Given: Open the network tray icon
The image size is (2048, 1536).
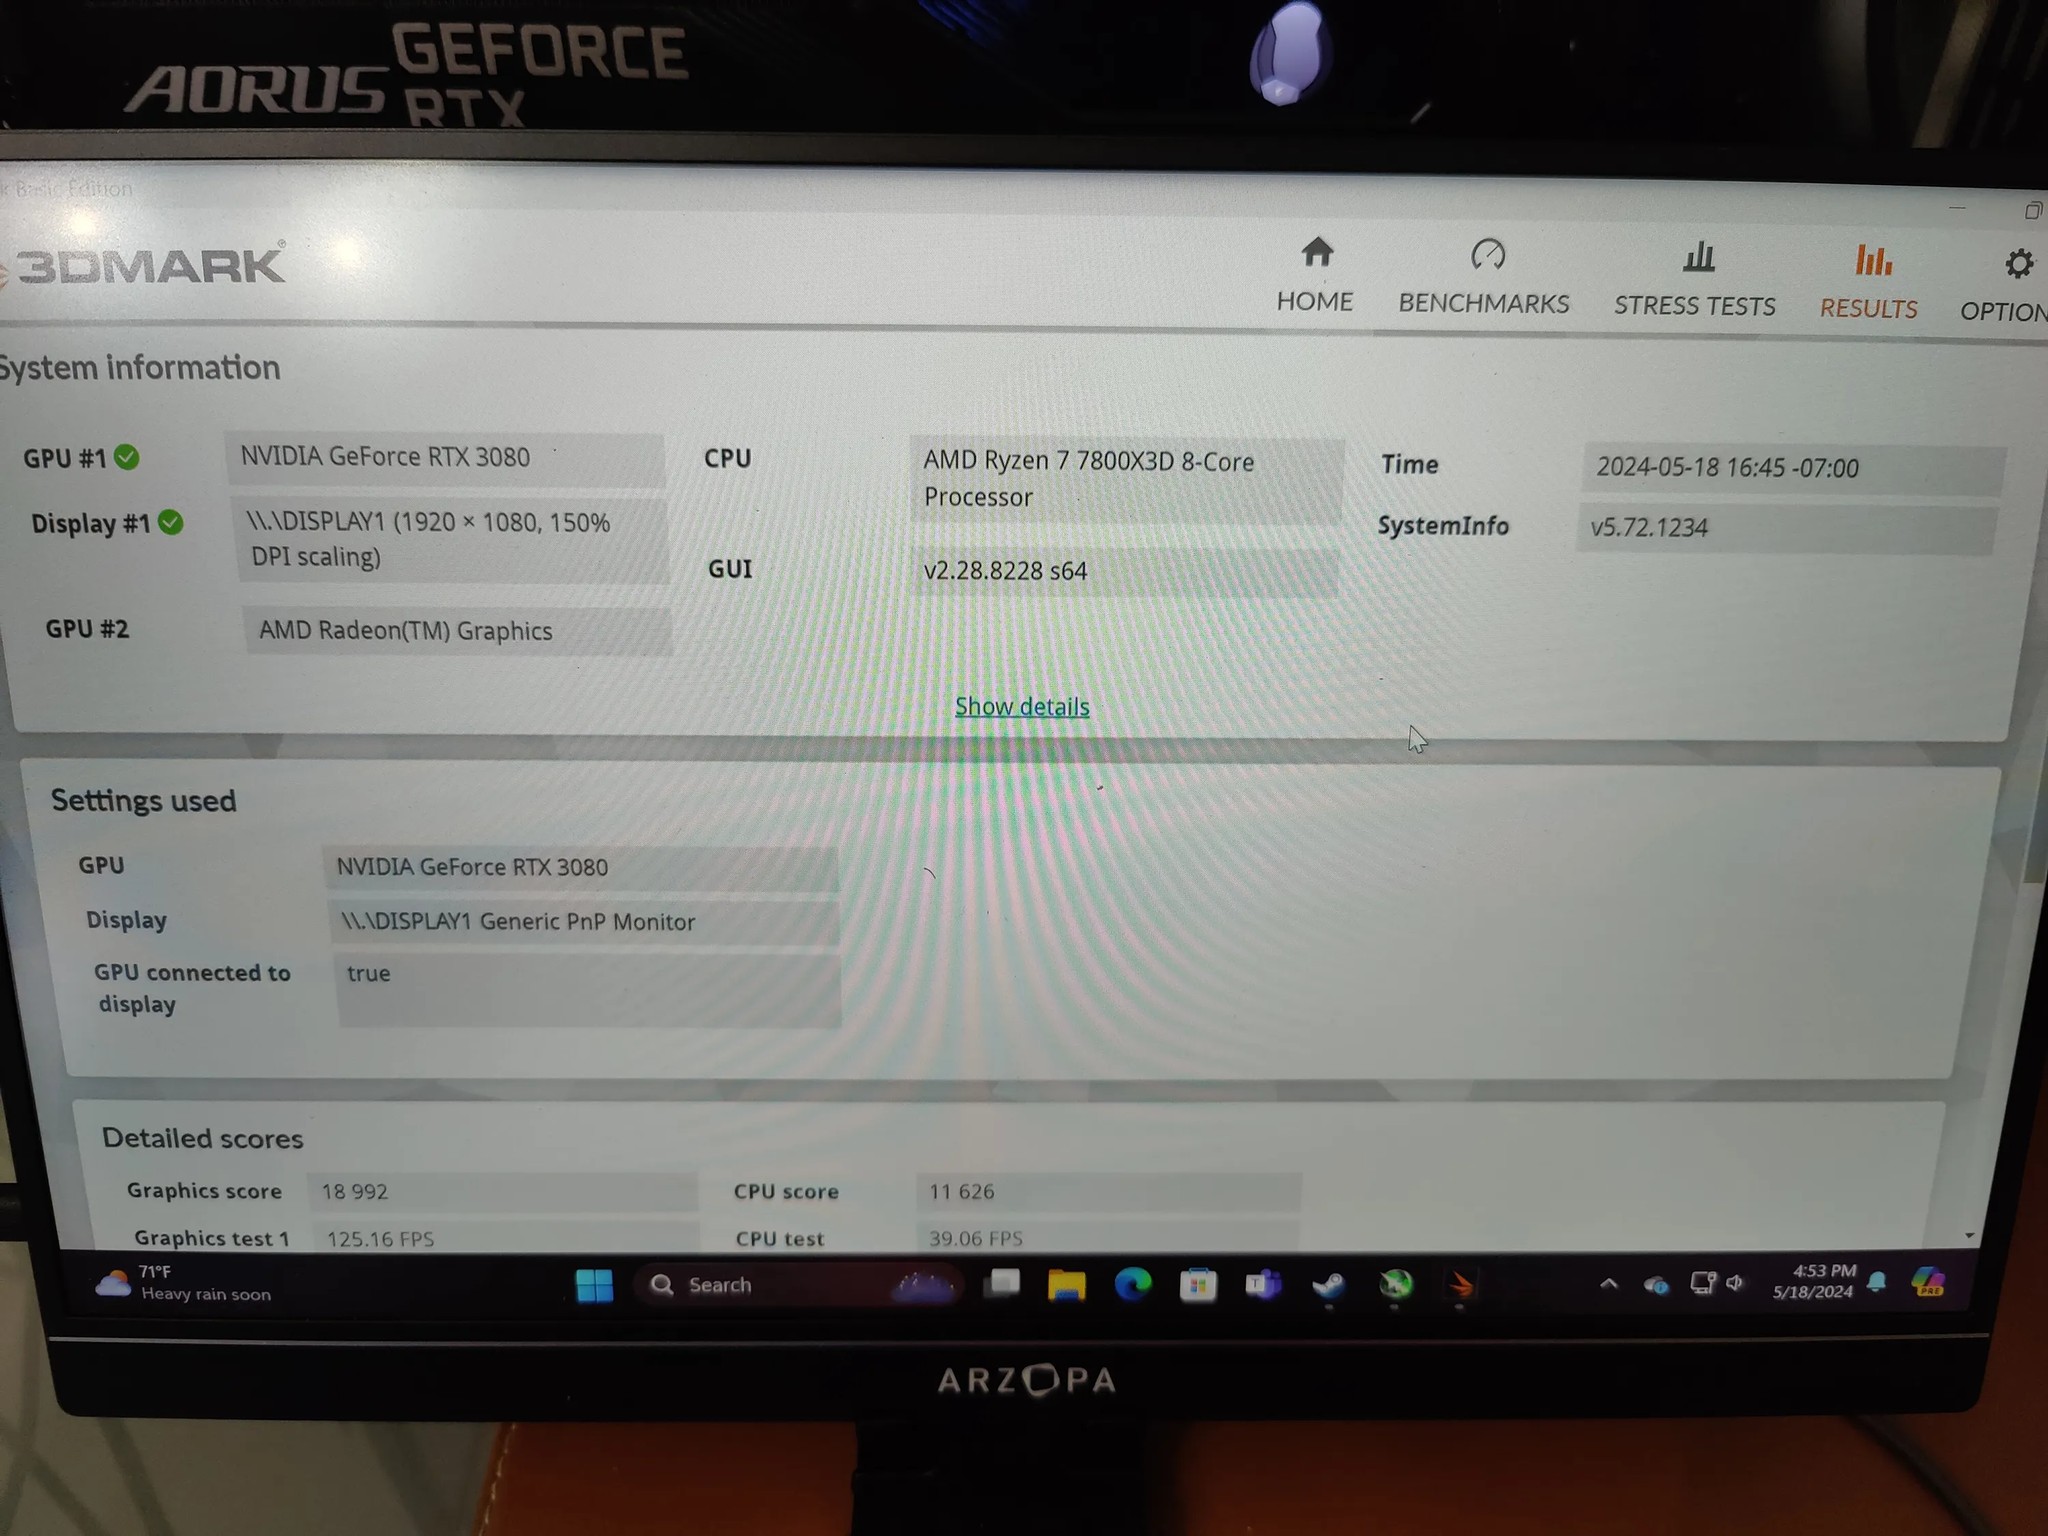Looking at the screenshot, I should click(x=1702, y=1283).
